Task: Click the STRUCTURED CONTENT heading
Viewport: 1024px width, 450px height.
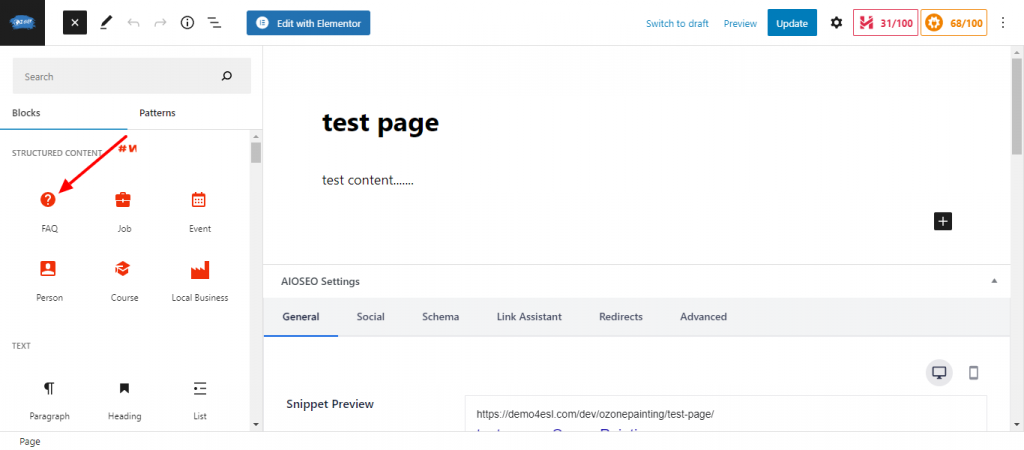Action: [x=57, y=153]
